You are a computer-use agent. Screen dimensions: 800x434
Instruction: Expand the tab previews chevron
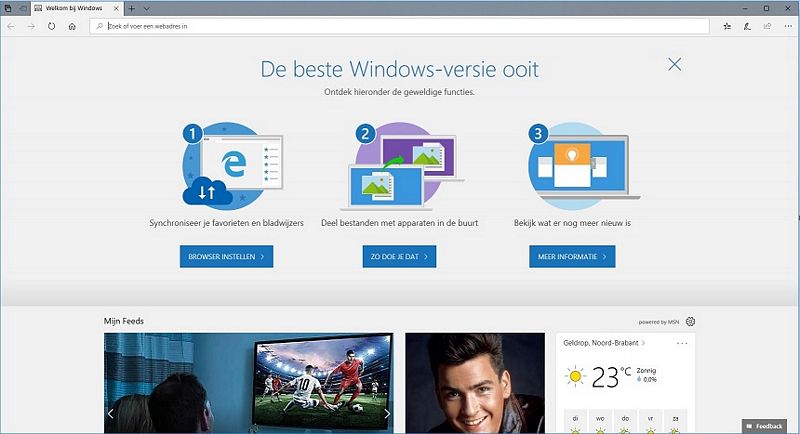click(x=146, y=9)
